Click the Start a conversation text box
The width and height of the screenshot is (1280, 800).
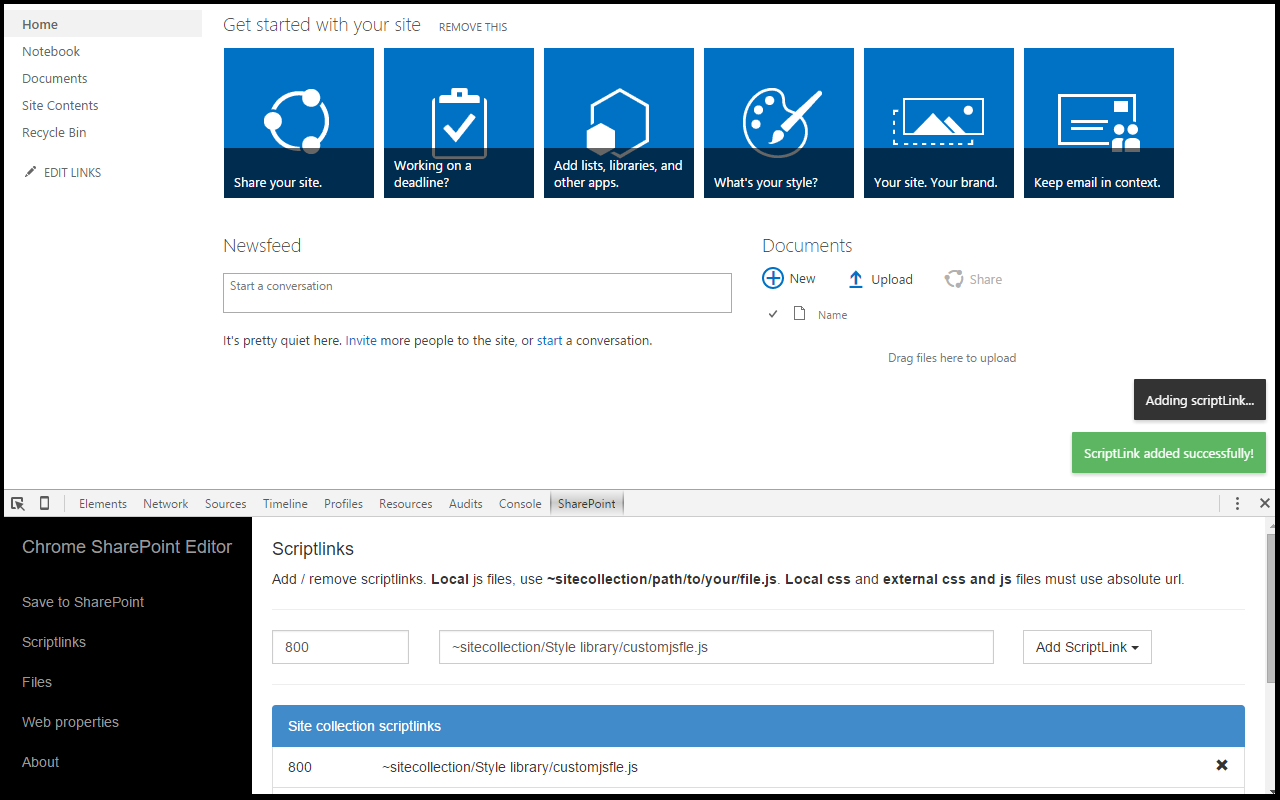pyautogui.click(x=477, y=293)
